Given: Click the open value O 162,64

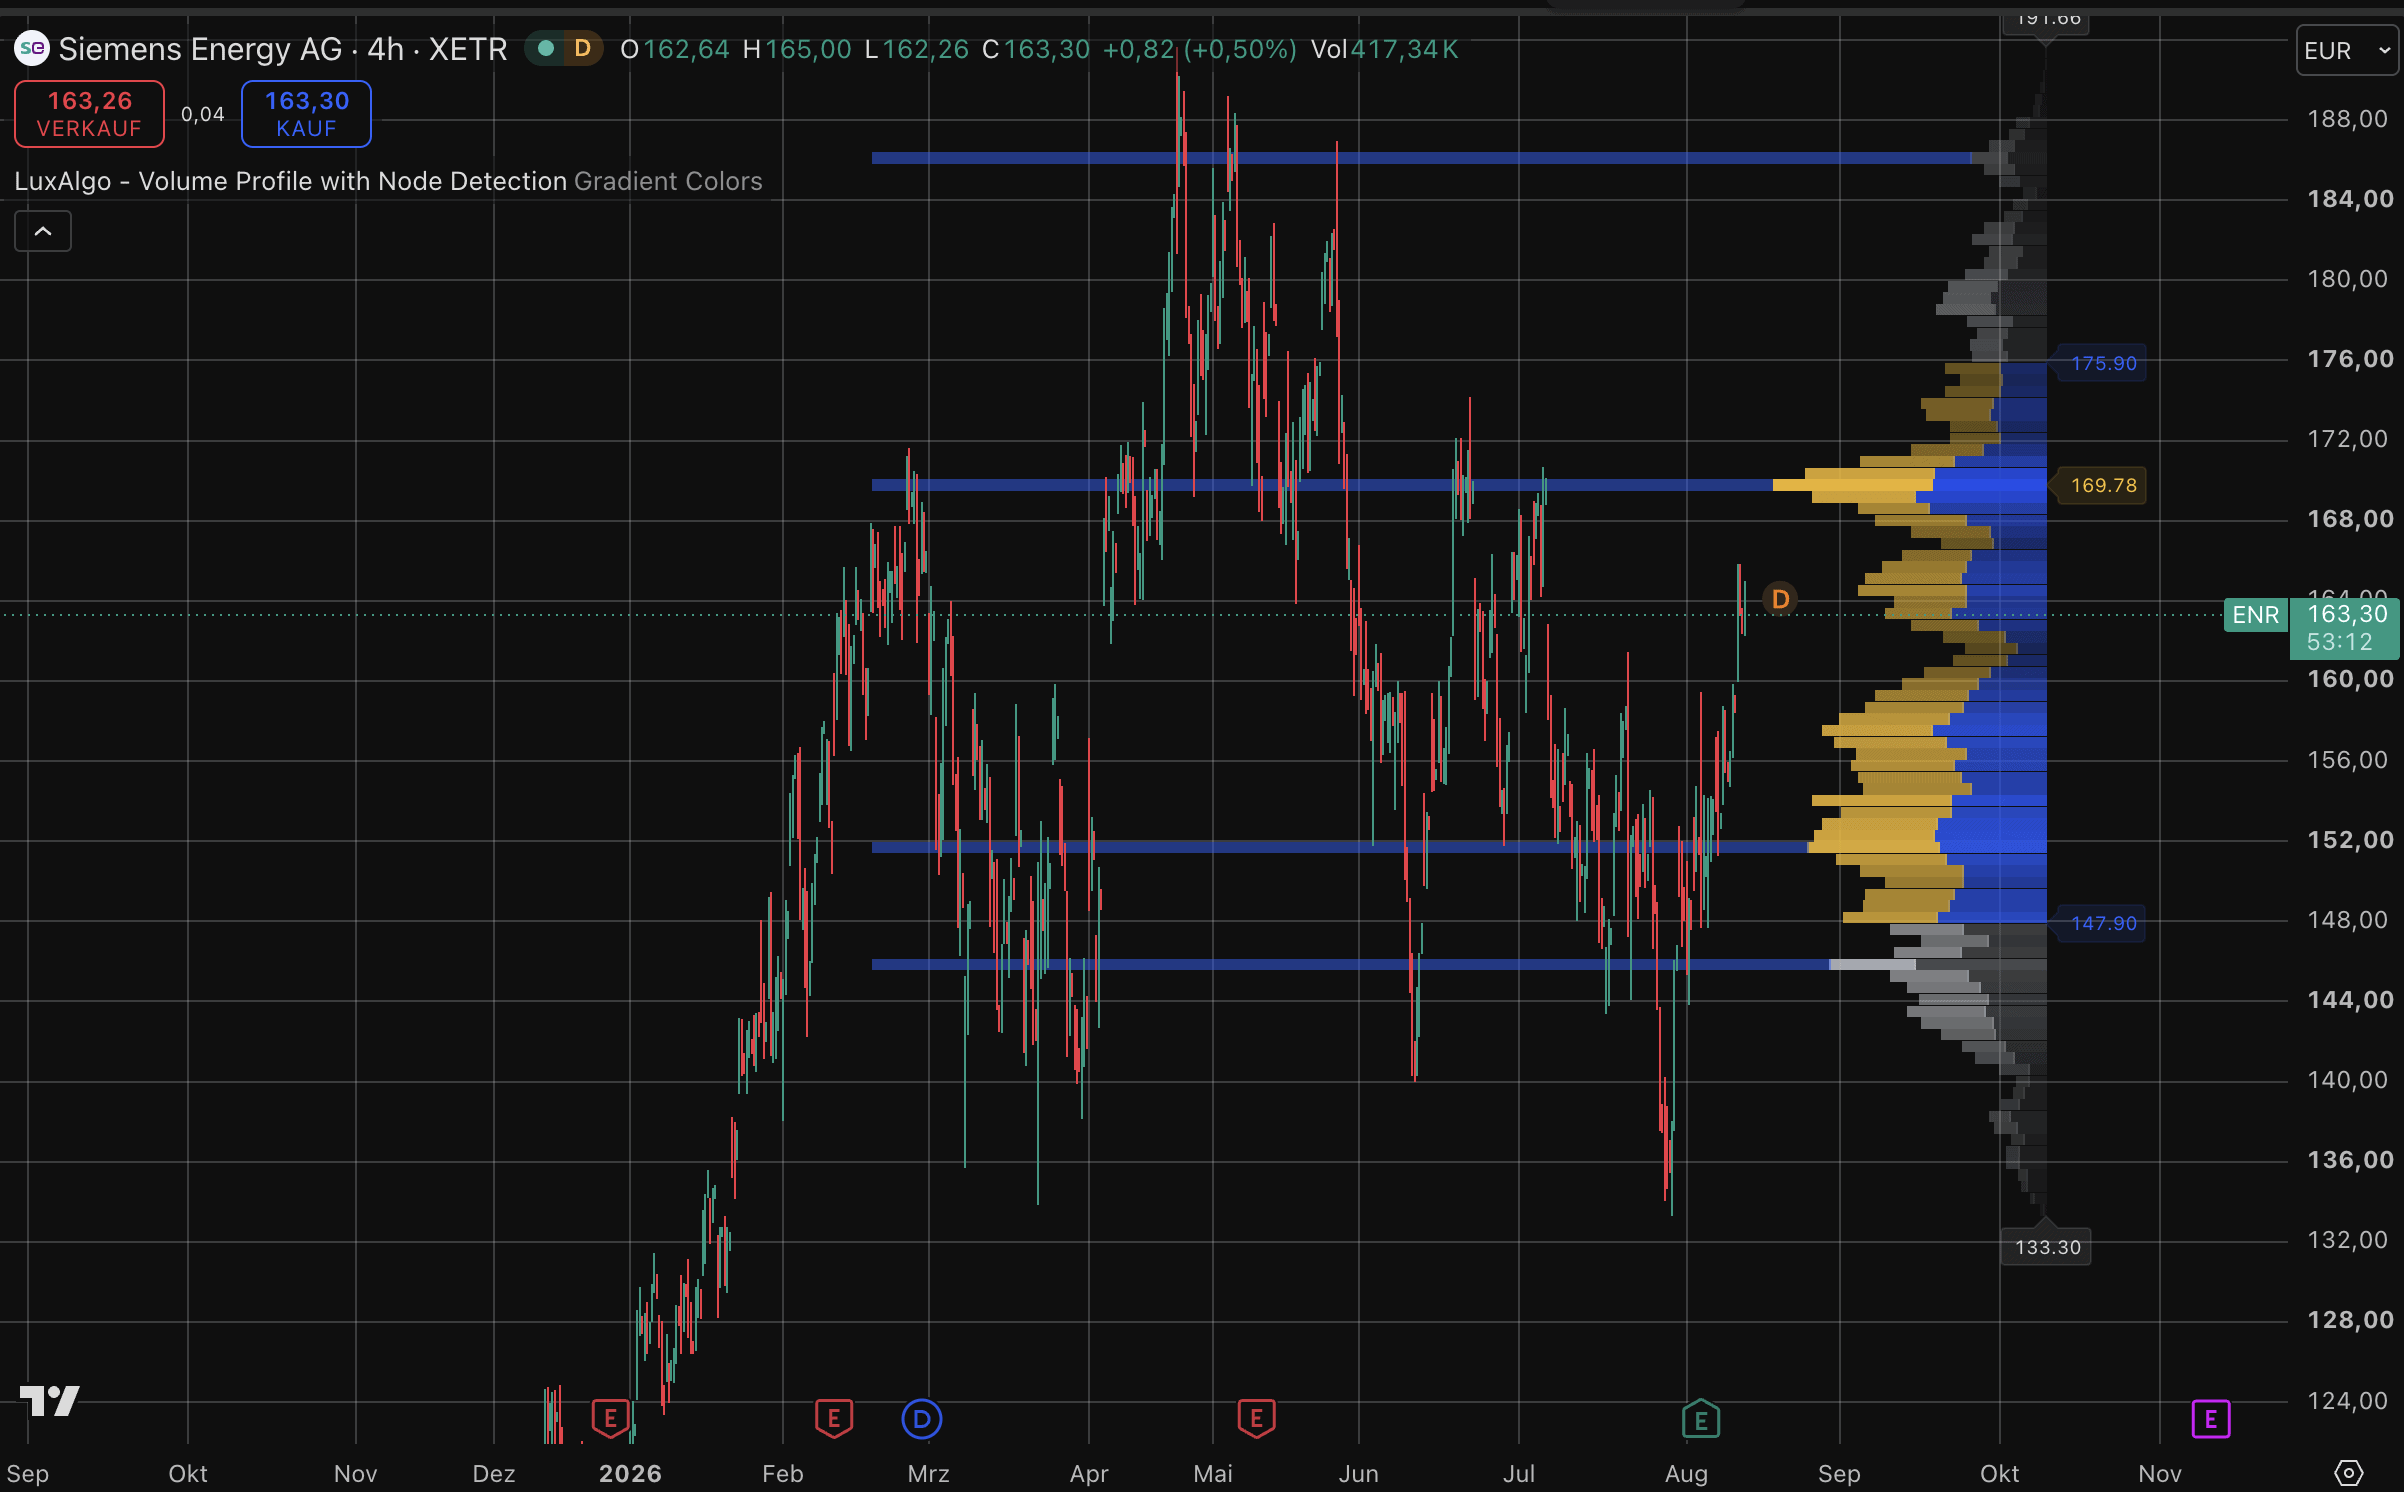Looking at the screenshot, I should [x=675, y=49].
